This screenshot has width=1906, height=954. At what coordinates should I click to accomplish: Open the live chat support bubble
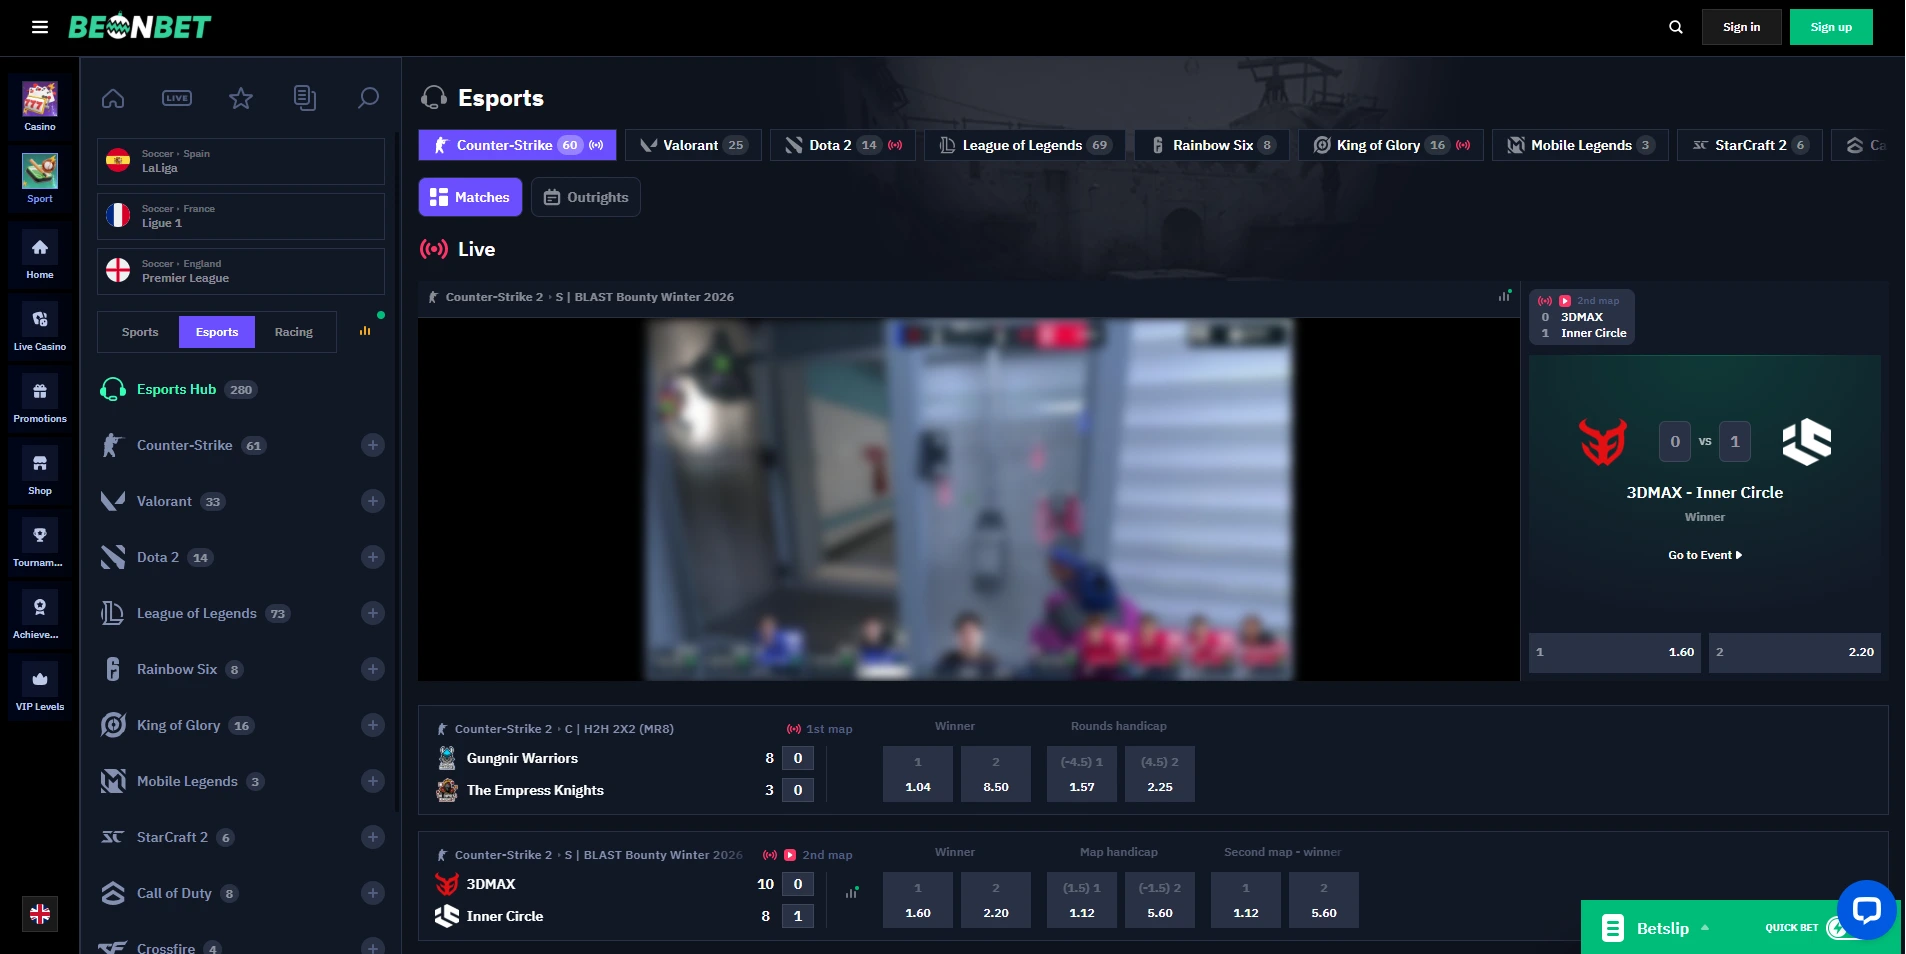coord(1866,909)
